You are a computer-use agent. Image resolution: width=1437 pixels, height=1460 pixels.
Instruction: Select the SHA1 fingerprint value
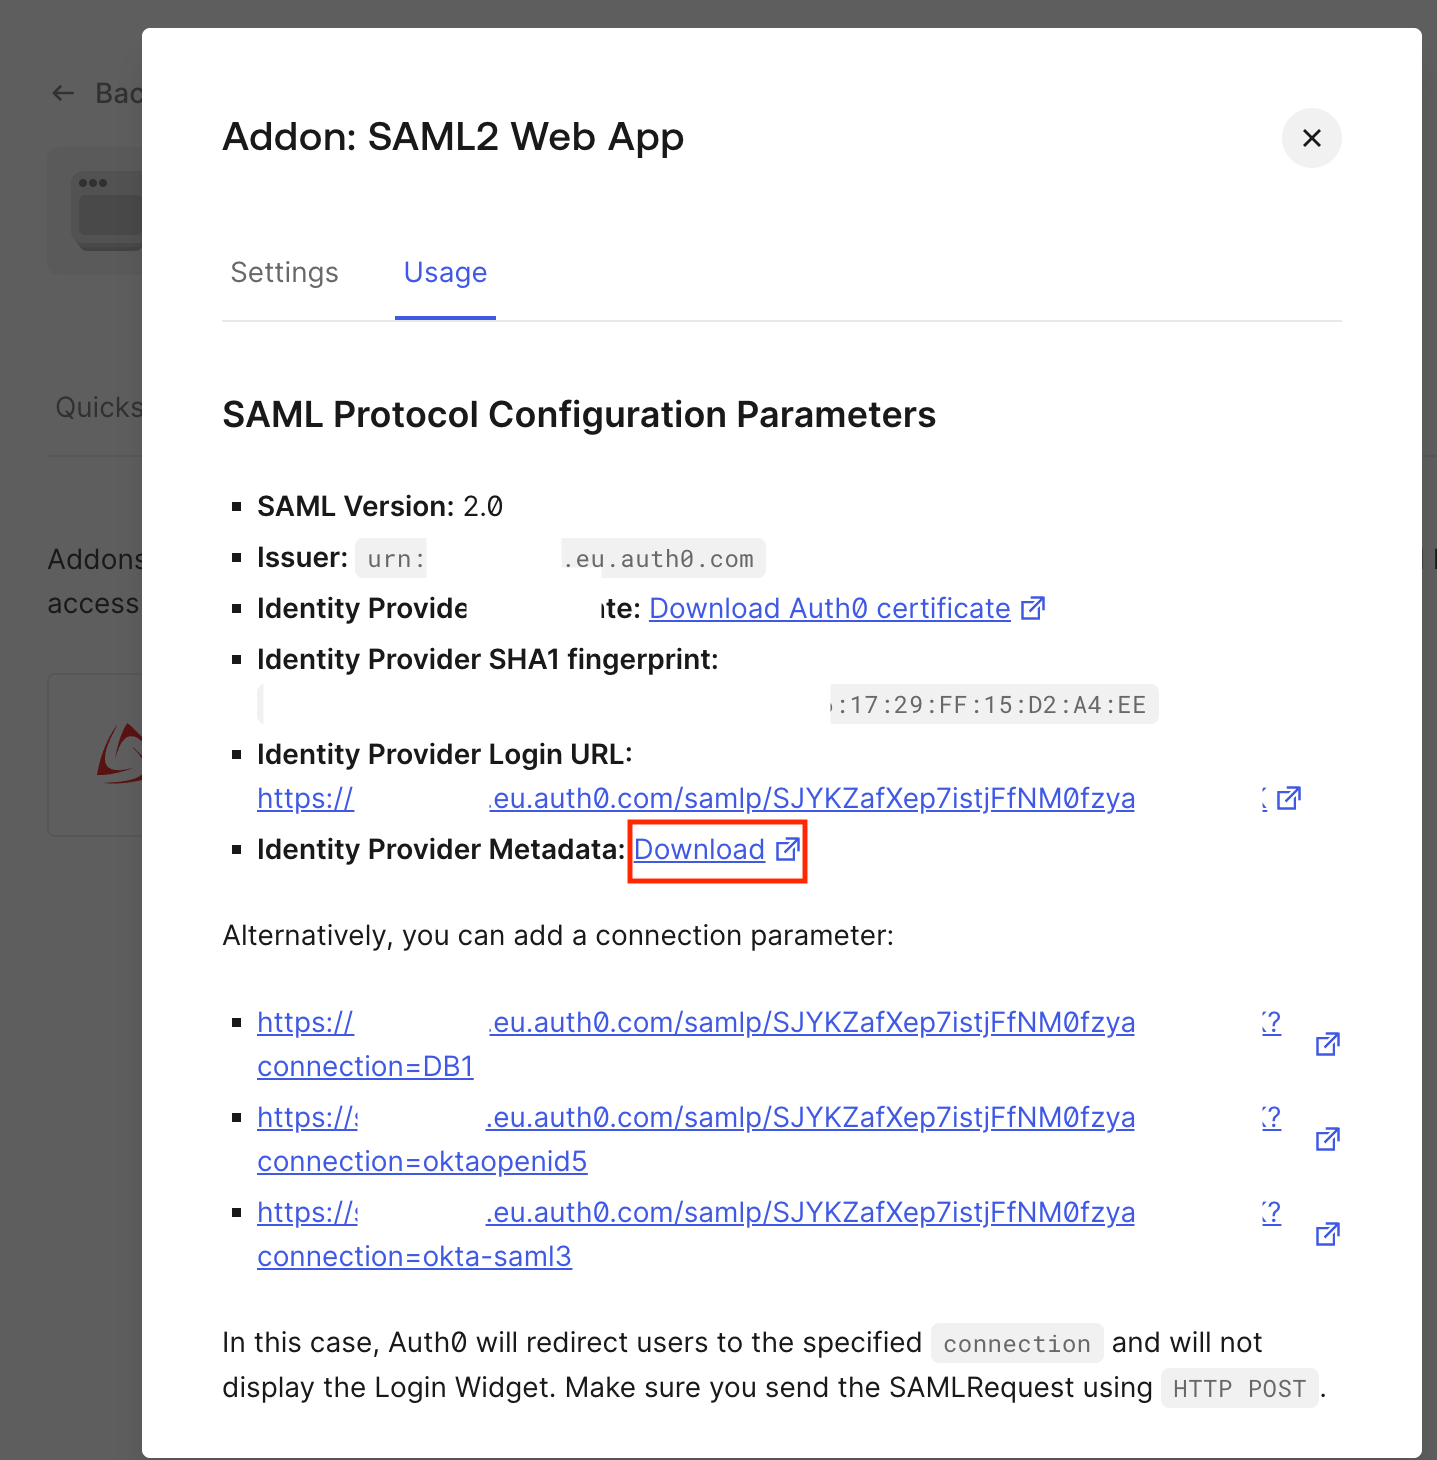(708, 704)
